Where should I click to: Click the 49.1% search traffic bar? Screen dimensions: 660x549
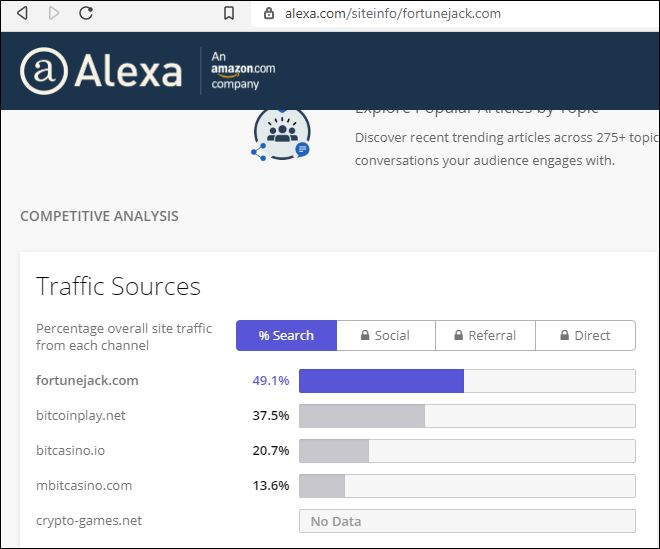[467, 381]
